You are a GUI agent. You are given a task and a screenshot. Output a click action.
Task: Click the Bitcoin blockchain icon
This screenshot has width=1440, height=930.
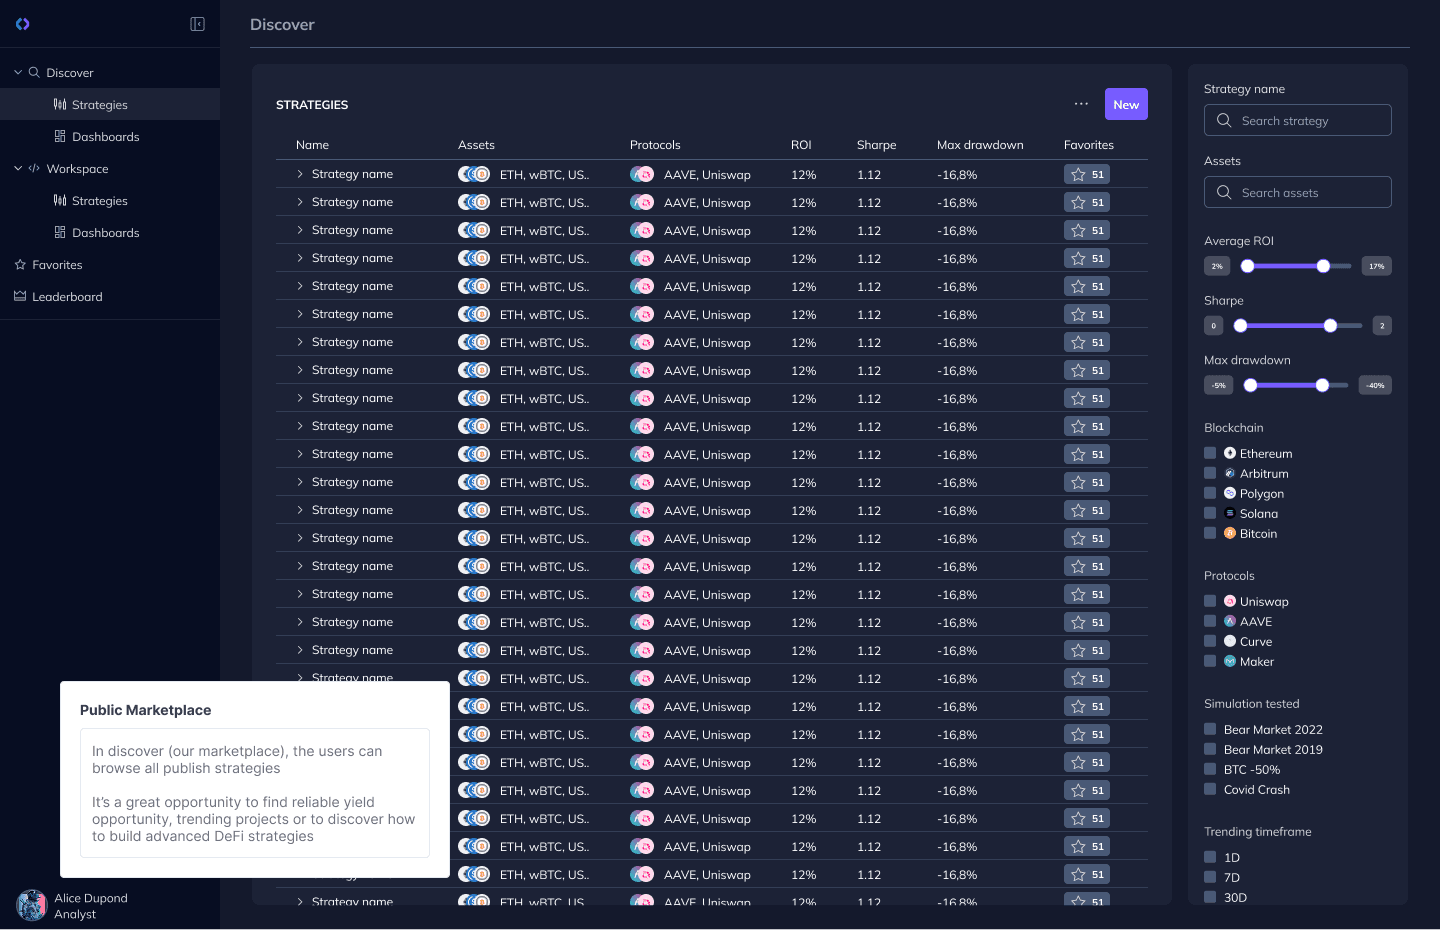tap(1230, 533)
